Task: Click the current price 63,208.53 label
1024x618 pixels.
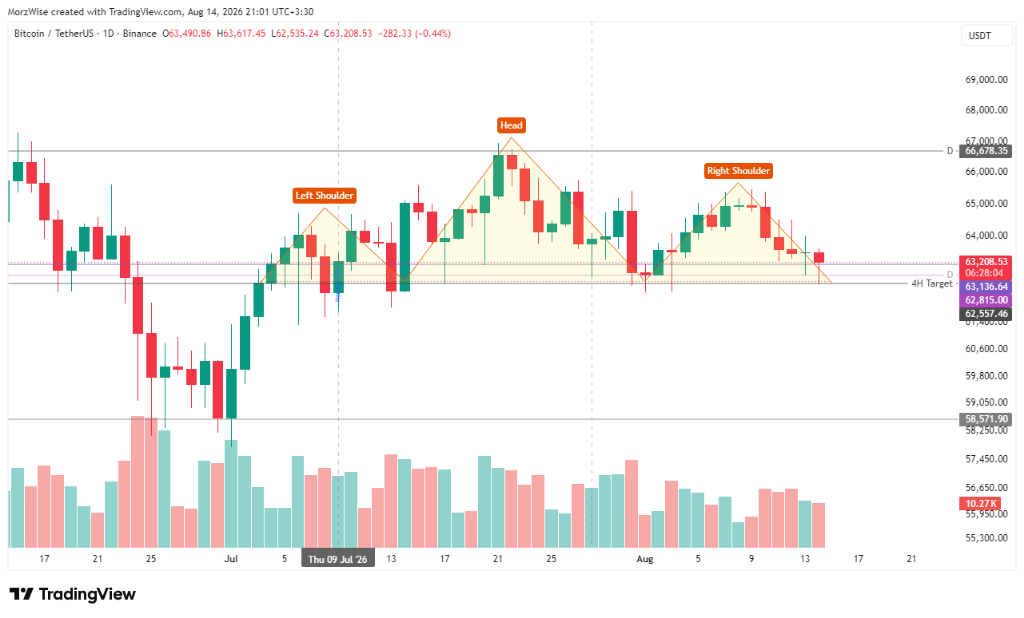Action: click(986, 262)
